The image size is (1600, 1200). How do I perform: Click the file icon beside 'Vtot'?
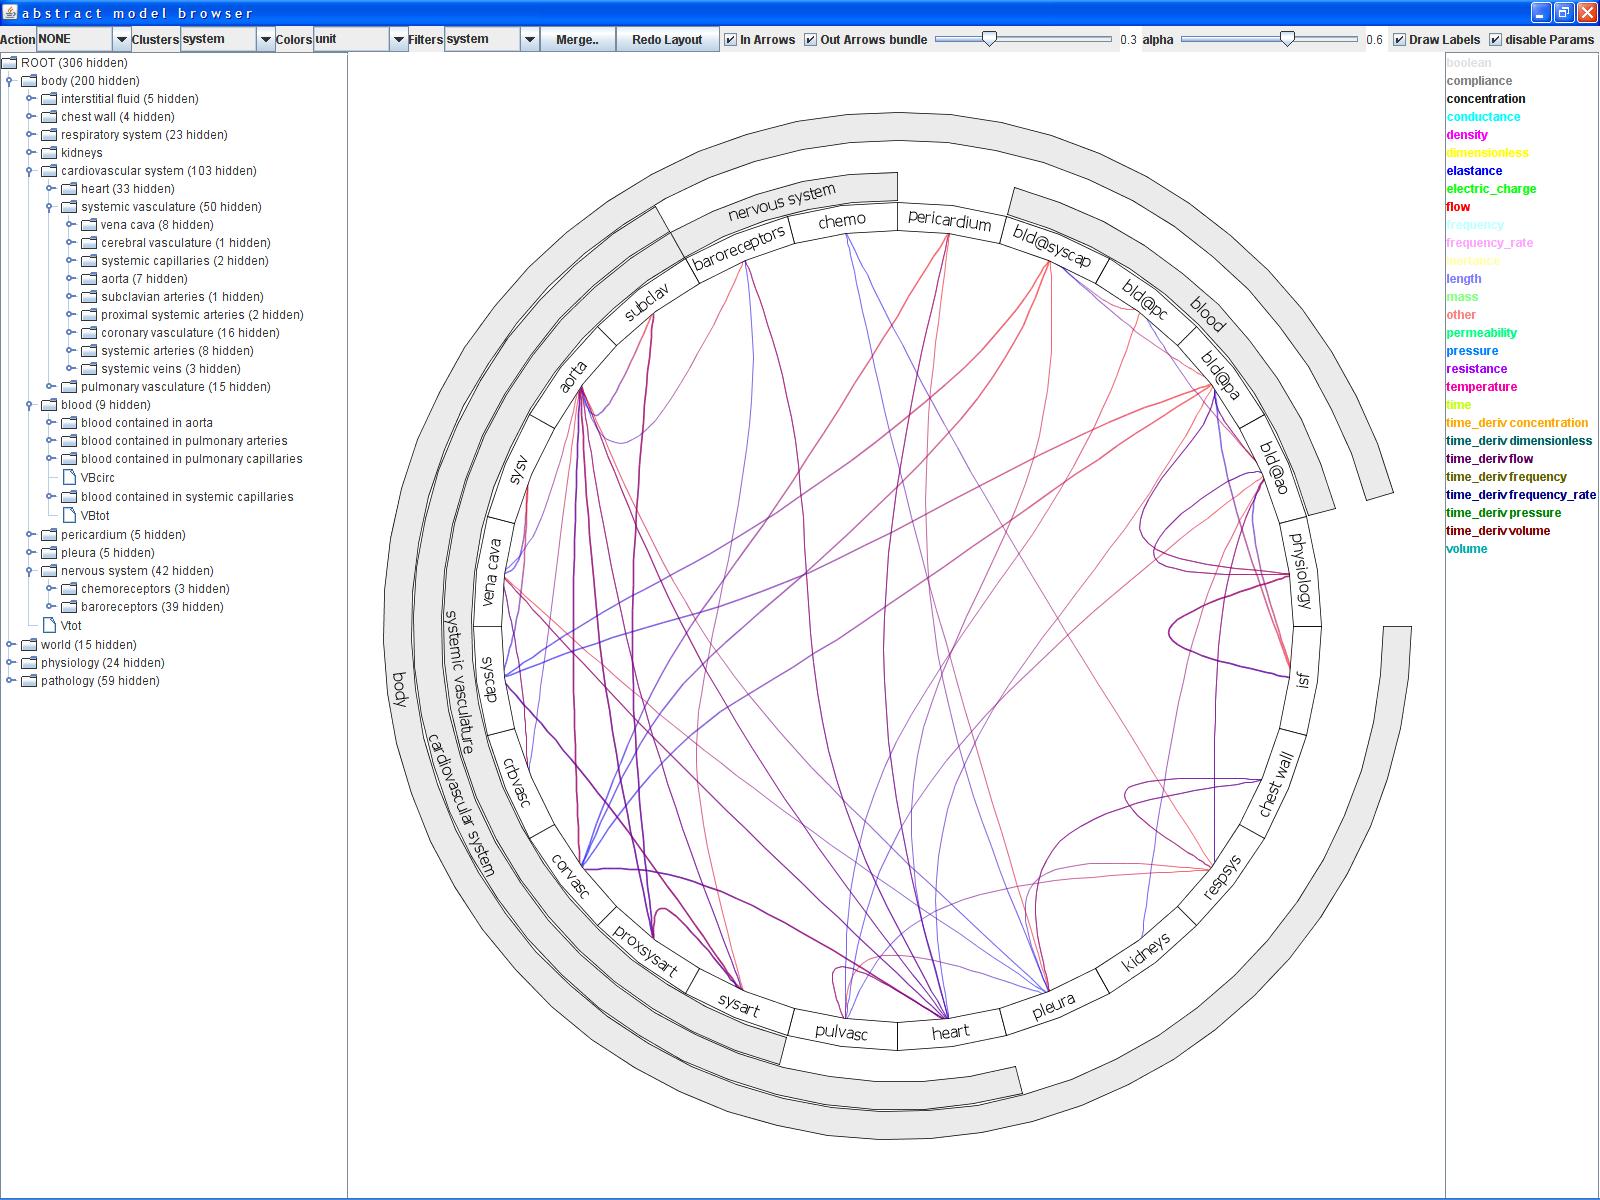click(x=49, y=625)
